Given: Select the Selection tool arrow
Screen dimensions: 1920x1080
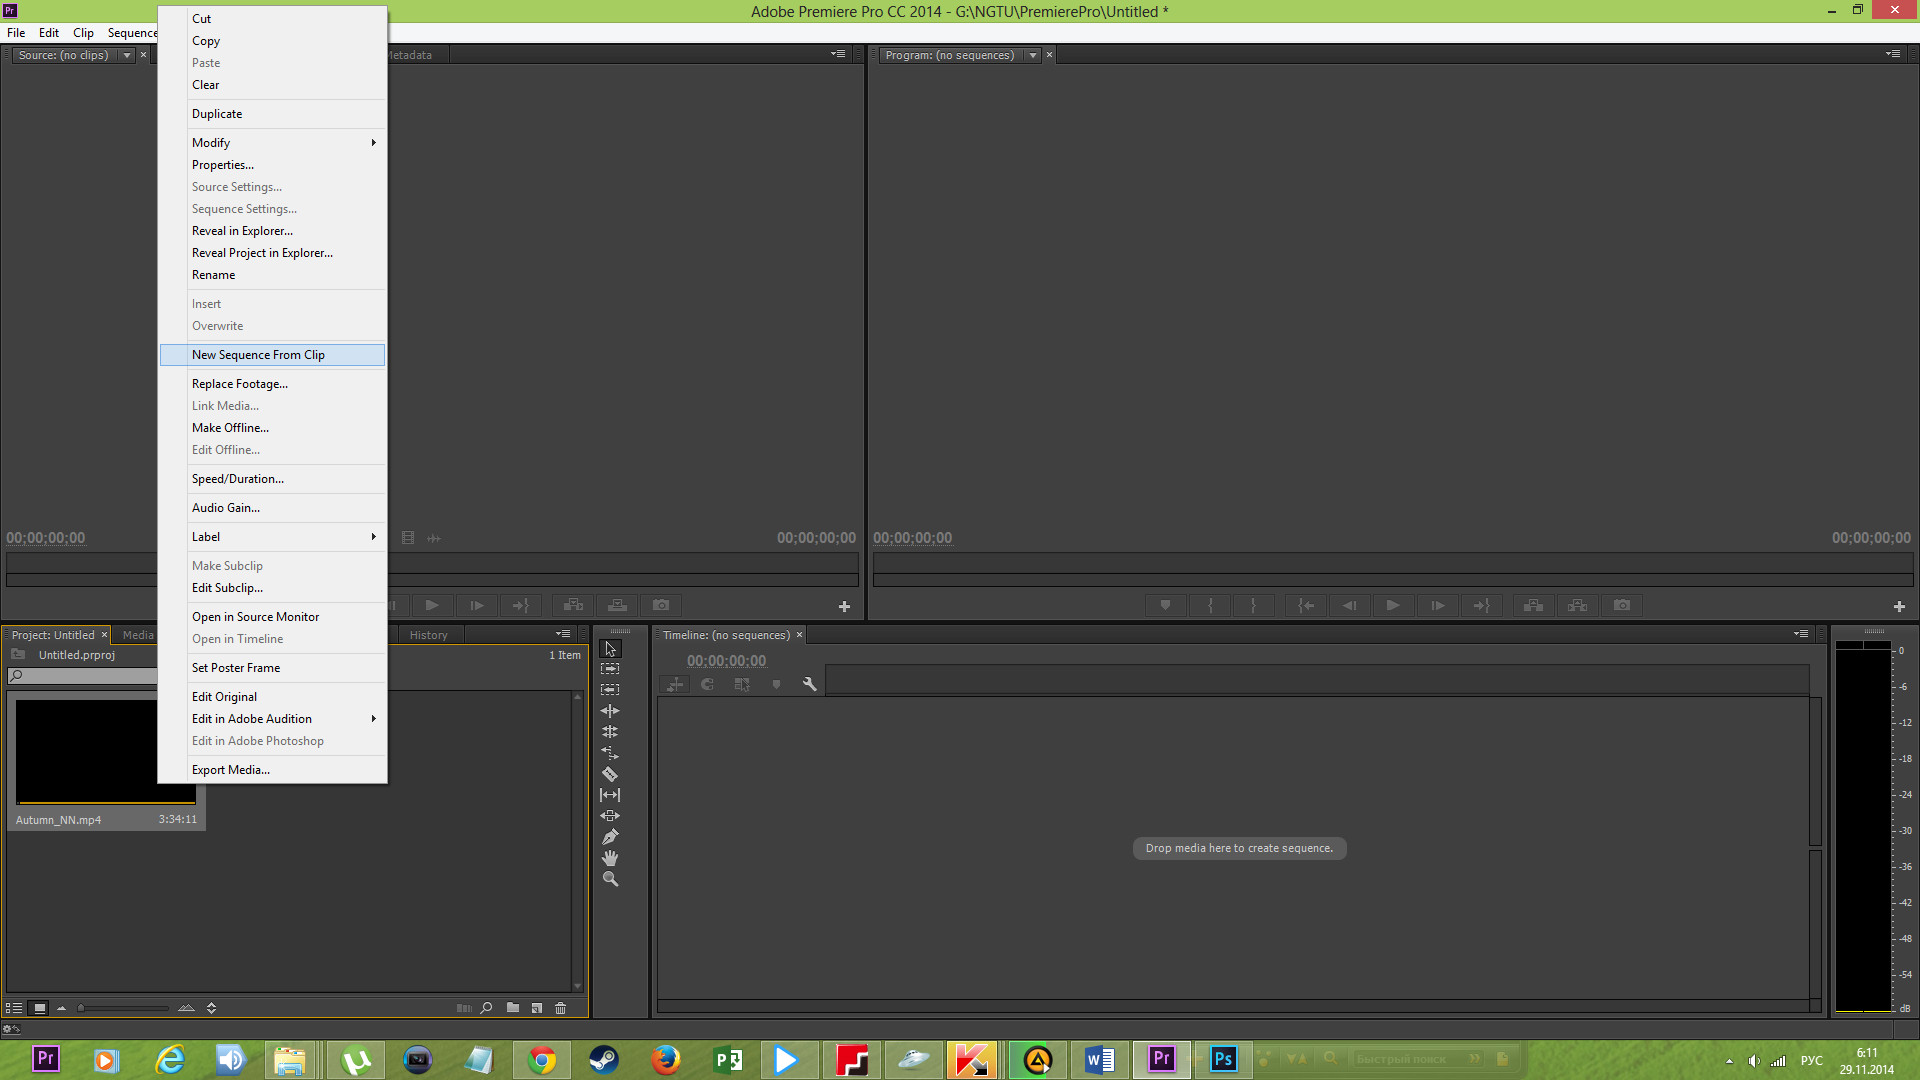Looking at the screenshot, I should [x=610, y=649].
